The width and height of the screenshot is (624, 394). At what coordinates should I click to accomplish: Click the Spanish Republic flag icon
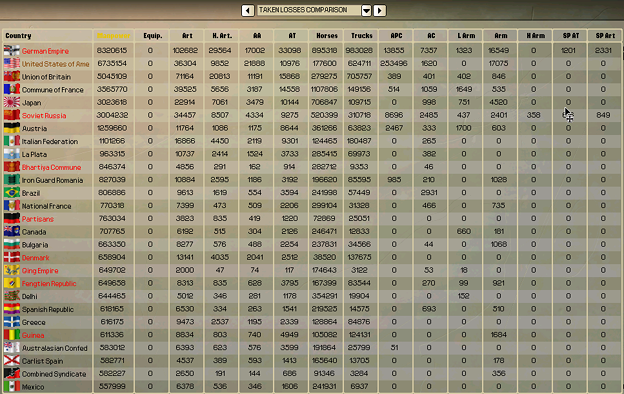click(x=12, y=309)
